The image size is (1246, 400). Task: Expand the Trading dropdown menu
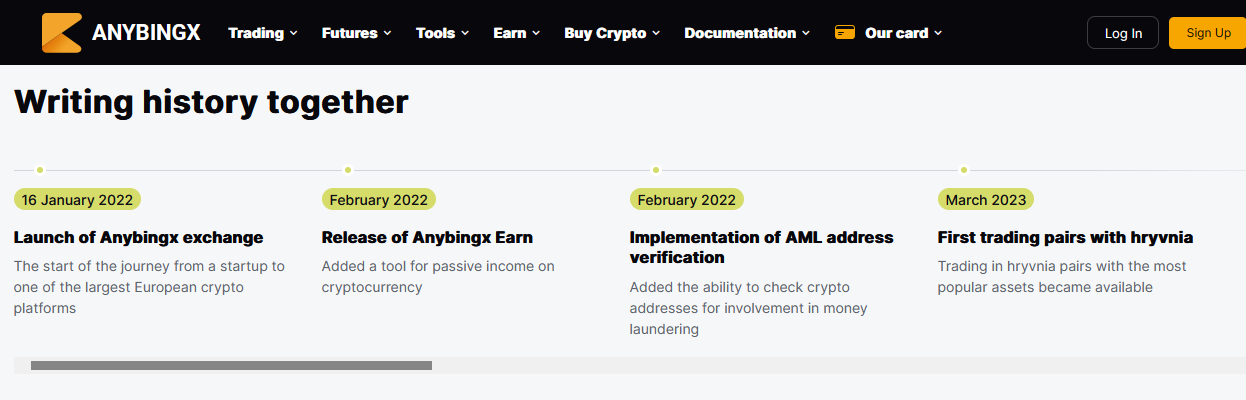[x=263, y=33]
